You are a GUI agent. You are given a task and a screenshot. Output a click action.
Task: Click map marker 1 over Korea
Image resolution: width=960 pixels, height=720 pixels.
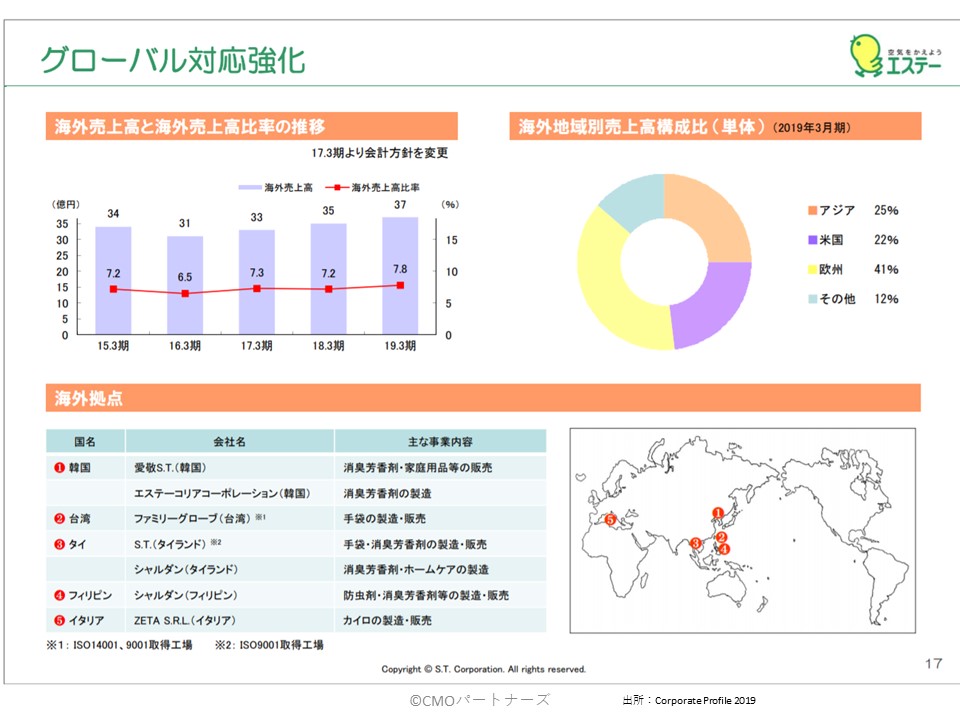pos(716,514)
